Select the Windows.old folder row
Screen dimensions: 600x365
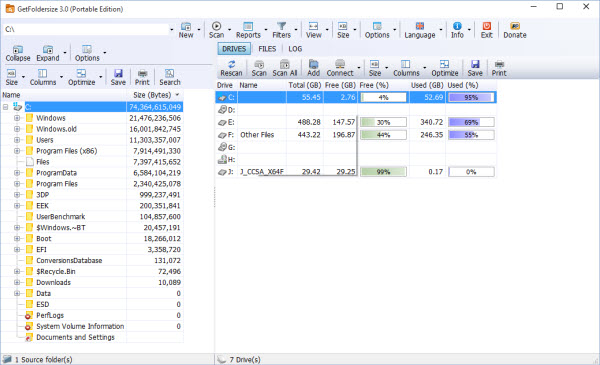tap(92, 129)
